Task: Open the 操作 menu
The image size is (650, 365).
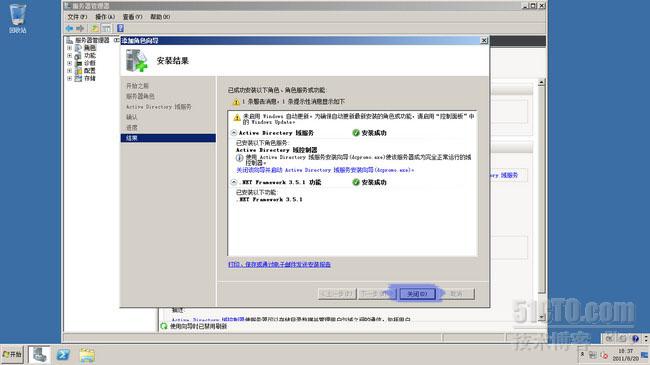Action: (105, 17)
